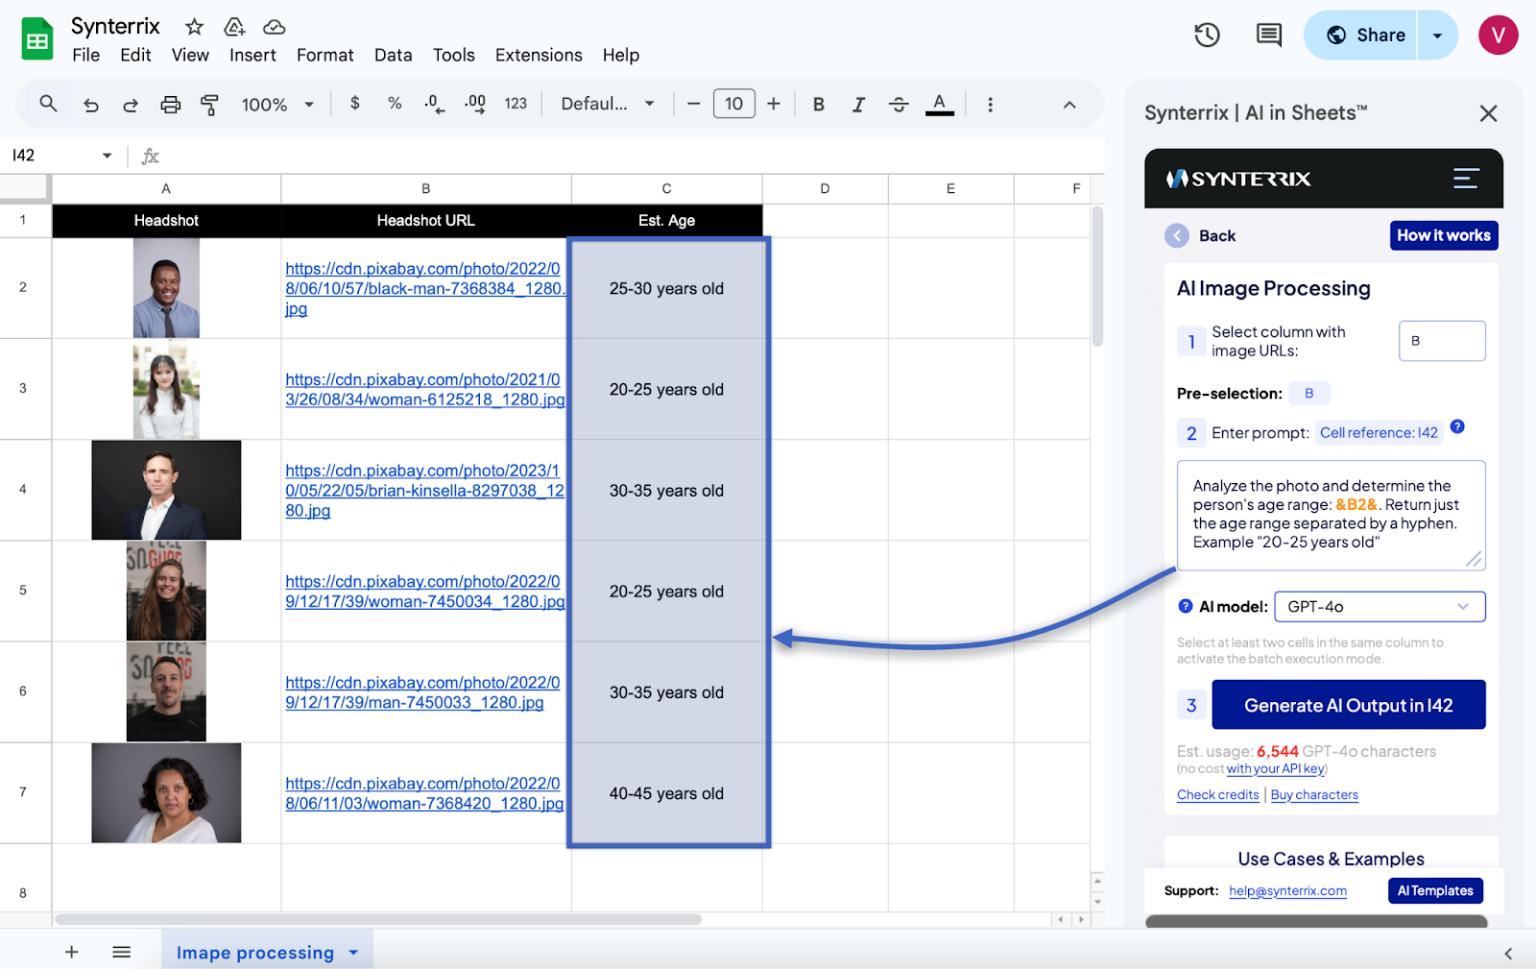
Task: Click Generate AI Output in I42
Action: click(x=1348, y=705)
